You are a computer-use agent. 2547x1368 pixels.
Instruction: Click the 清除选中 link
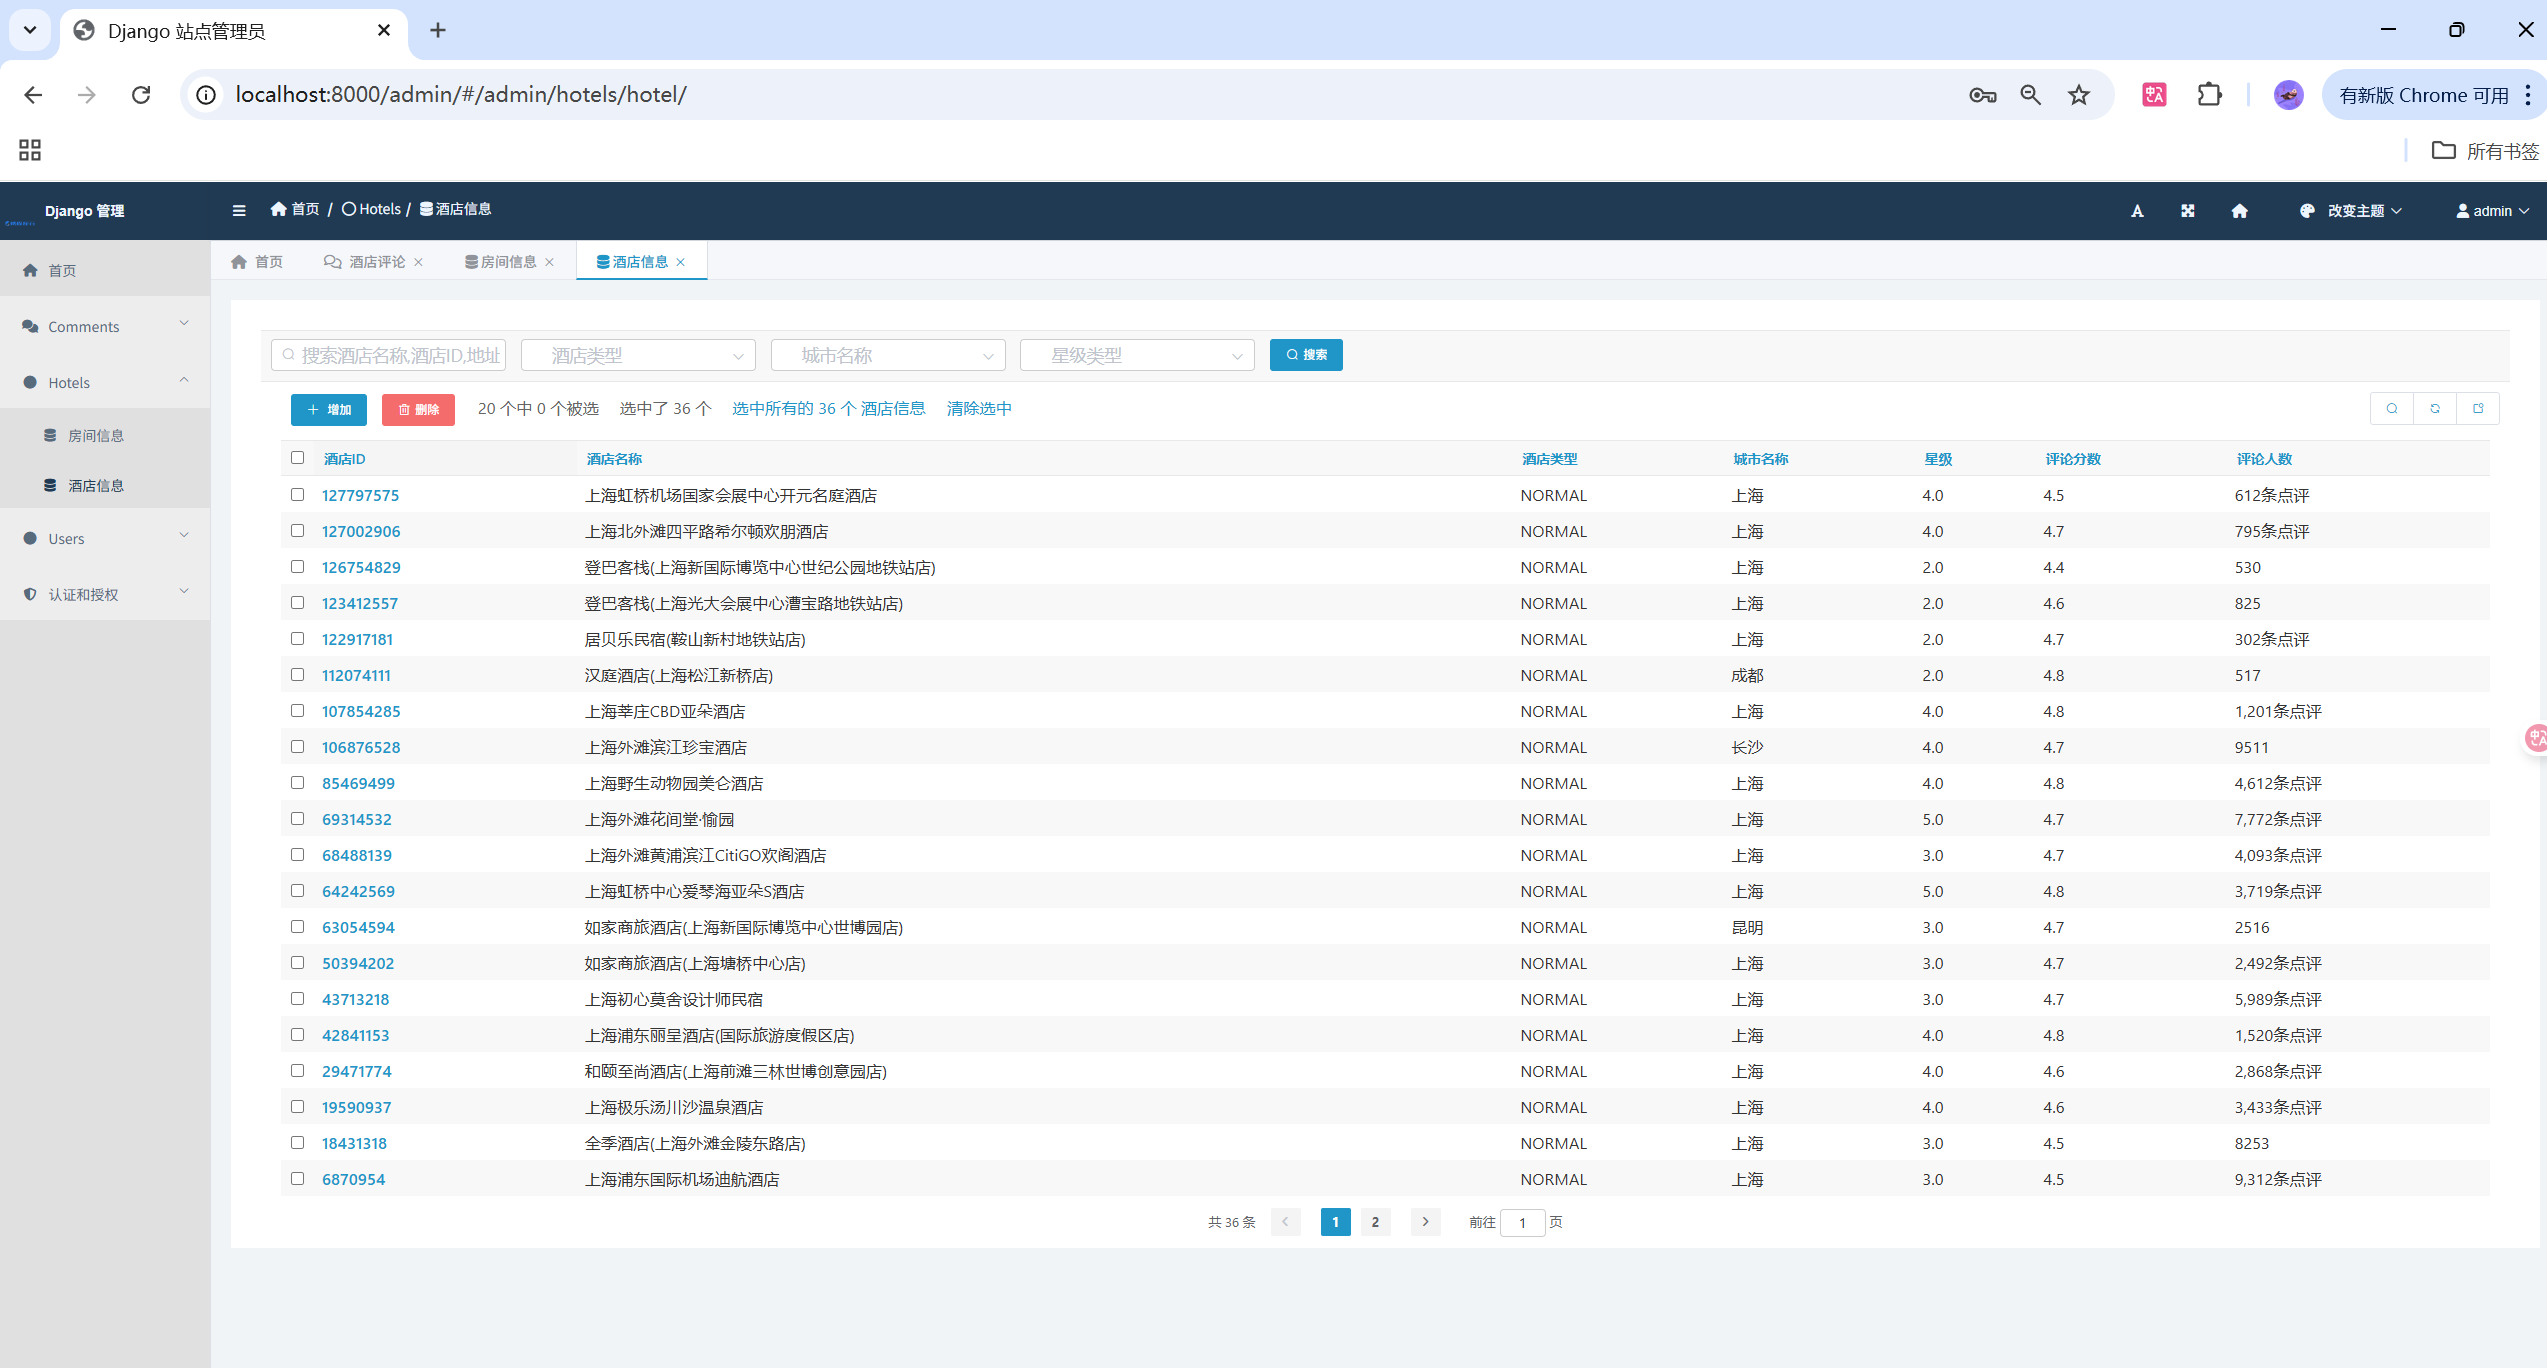pos(979,409)
